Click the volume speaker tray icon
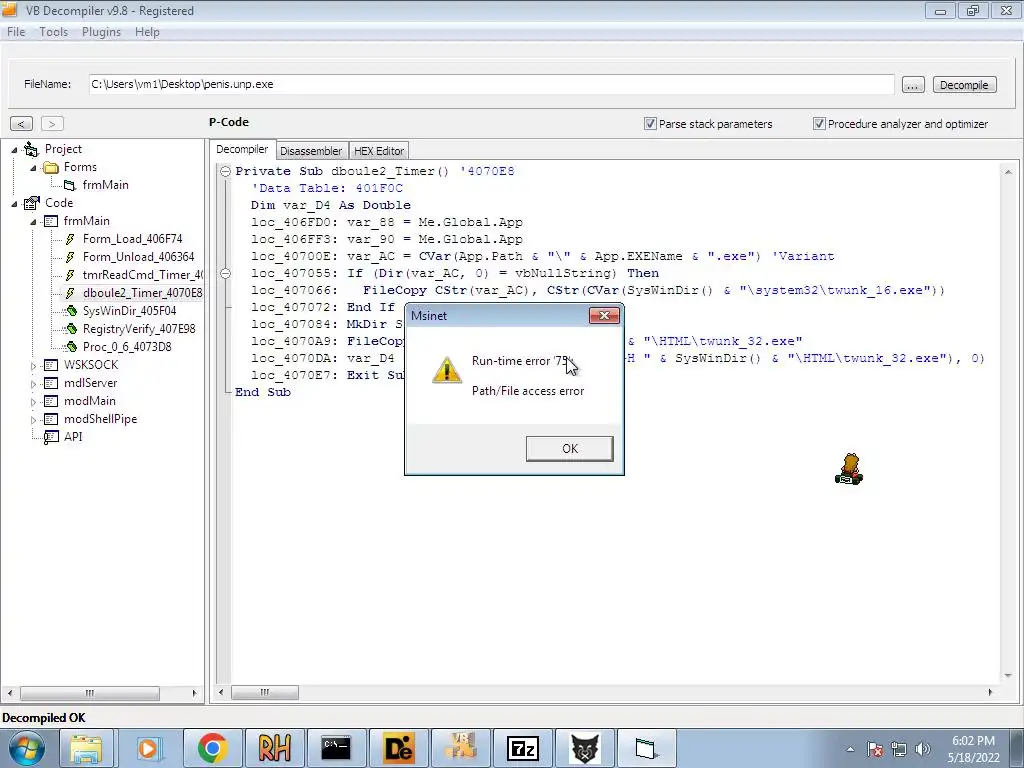Screen dimensions: 1024x768 click(922, 749)
